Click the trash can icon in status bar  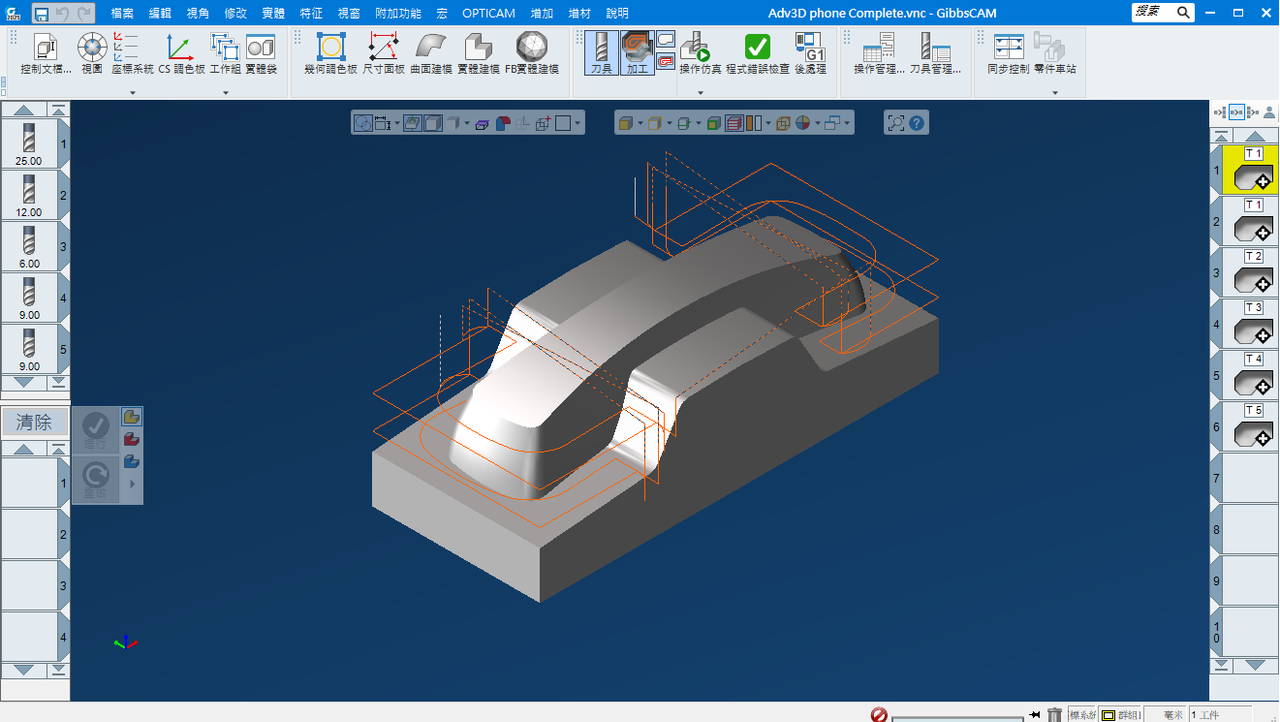[x=1054, y=714]
